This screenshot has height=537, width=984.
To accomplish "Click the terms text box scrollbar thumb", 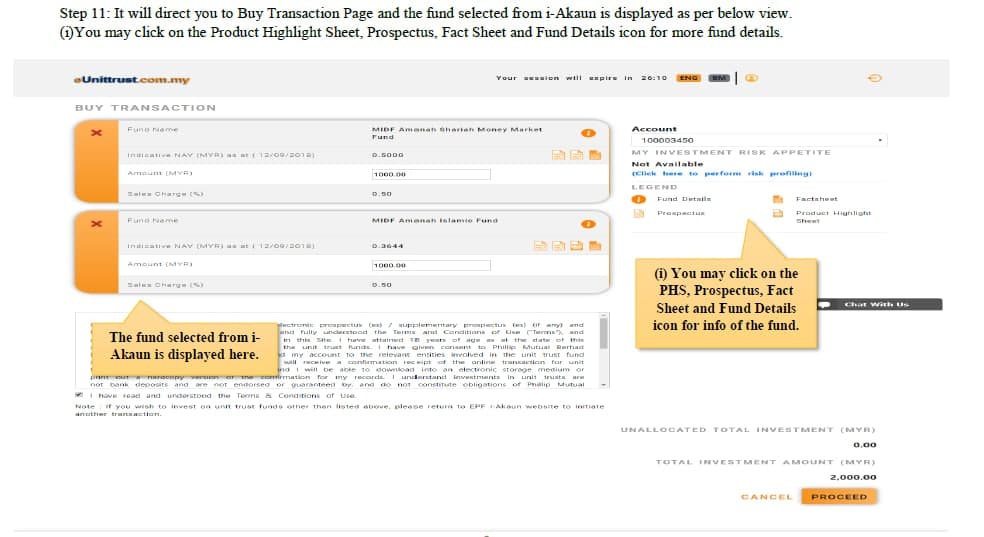I will (x=604, y=332).
